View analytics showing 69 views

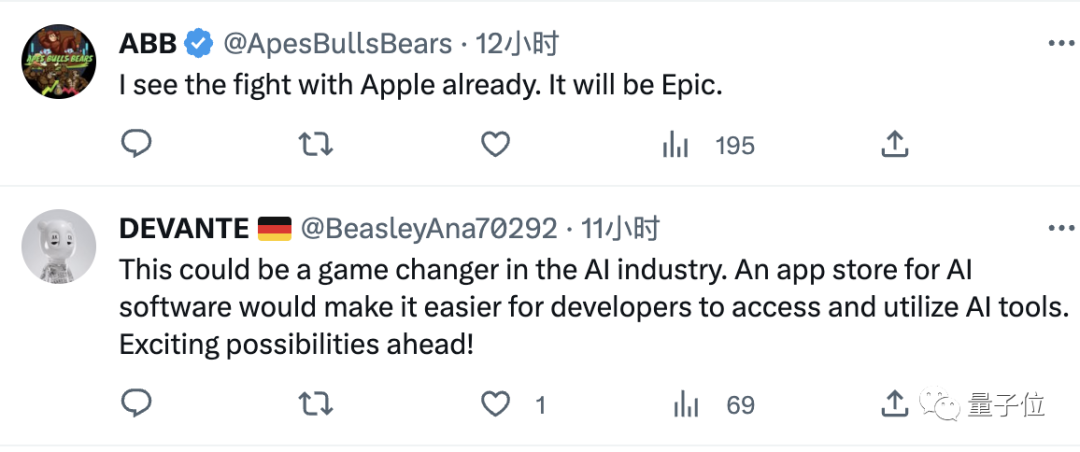coord(686,405)
